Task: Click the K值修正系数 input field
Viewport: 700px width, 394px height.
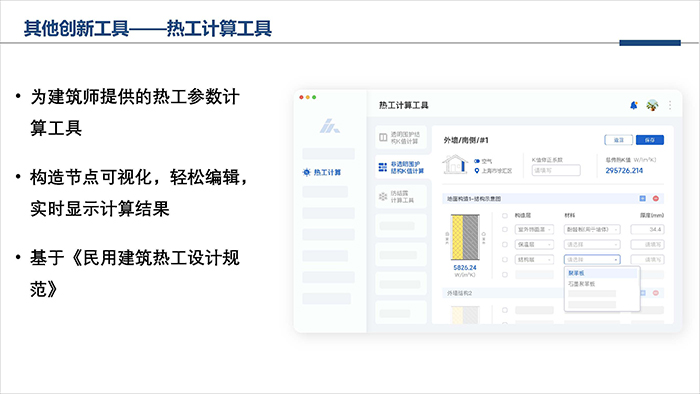Action: click(556, 170)
